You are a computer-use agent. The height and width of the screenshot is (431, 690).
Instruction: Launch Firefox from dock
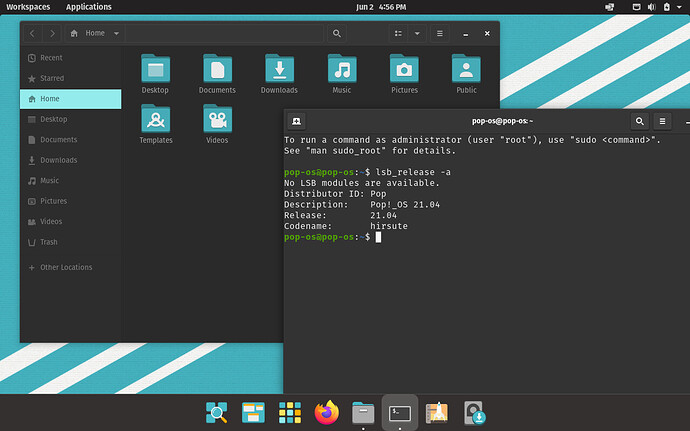point(327,413)
